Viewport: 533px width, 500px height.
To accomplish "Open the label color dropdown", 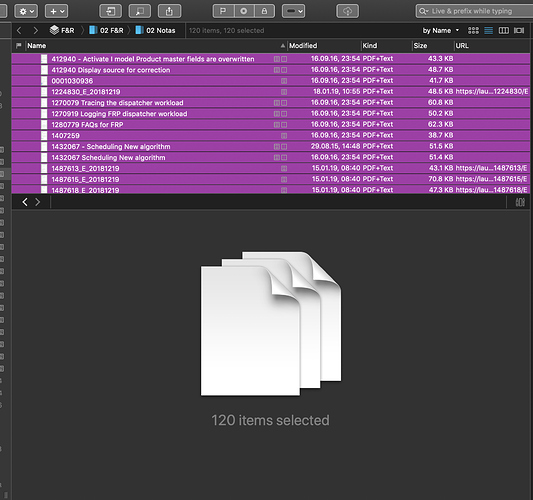I will [x=293, y=11].
